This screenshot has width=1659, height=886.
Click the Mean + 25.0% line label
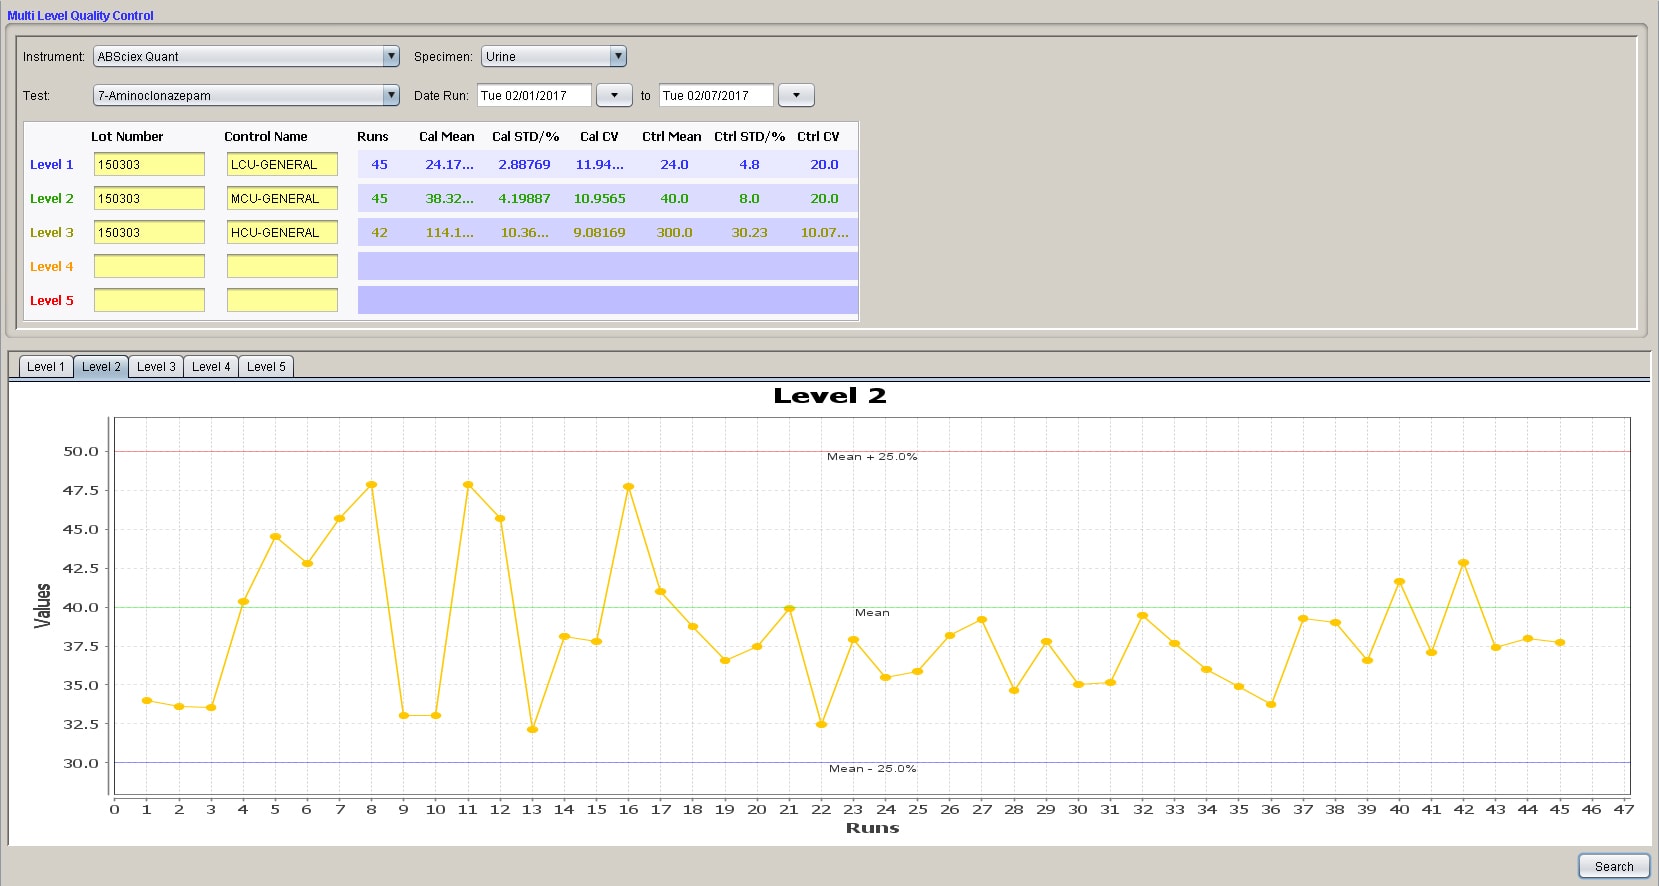coord(872,457)
